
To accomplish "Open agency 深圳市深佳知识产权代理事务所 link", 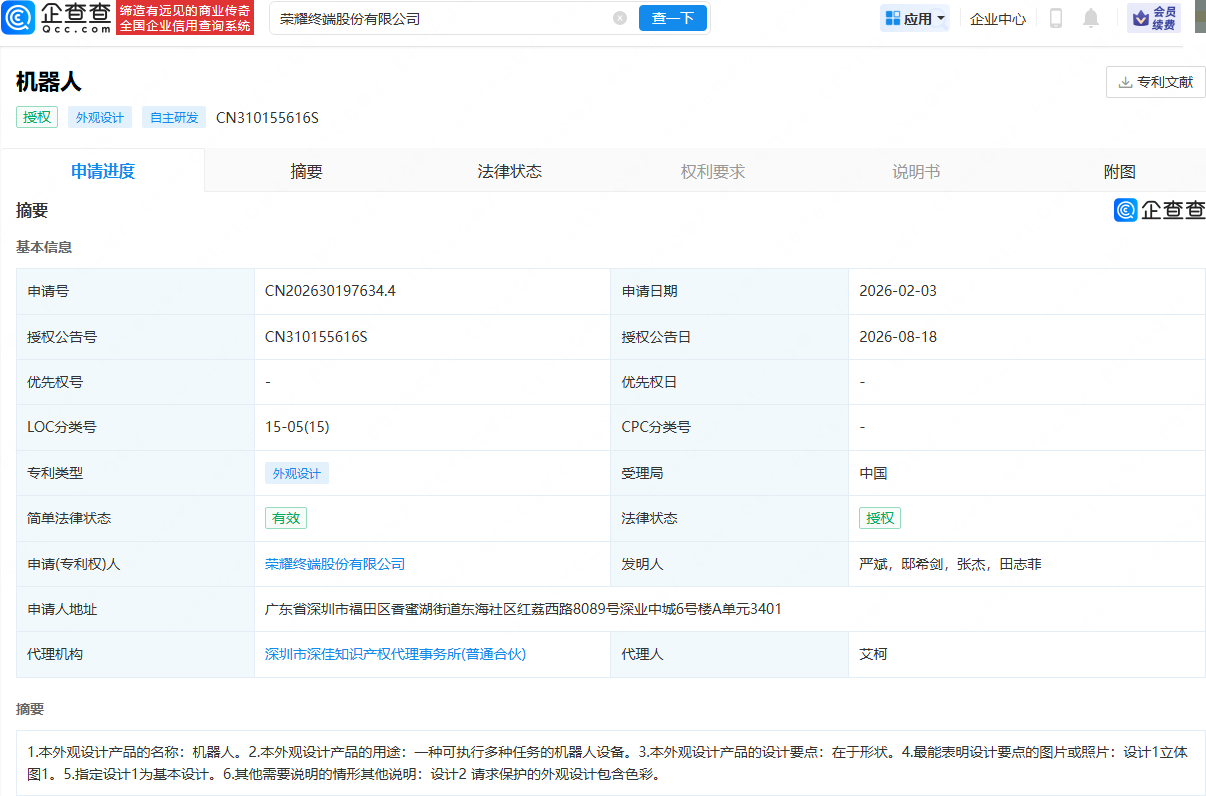I will pyautogui.click(x=395, y=654).
